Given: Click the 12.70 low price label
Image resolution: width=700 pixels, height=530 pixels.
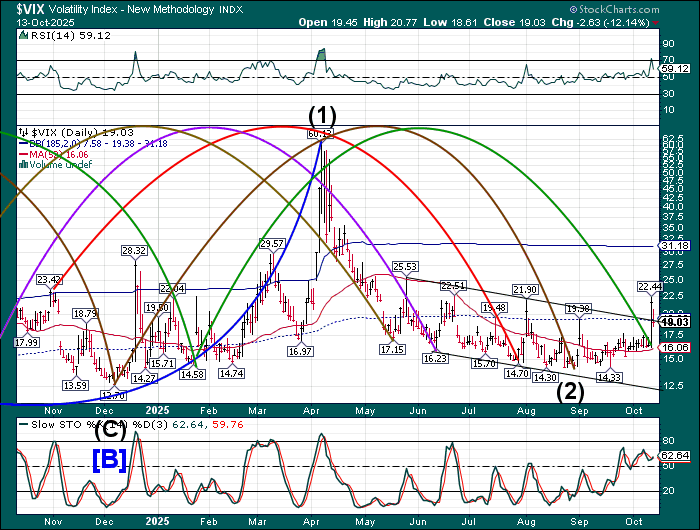Looking at the screenshot, I should 113,395.
